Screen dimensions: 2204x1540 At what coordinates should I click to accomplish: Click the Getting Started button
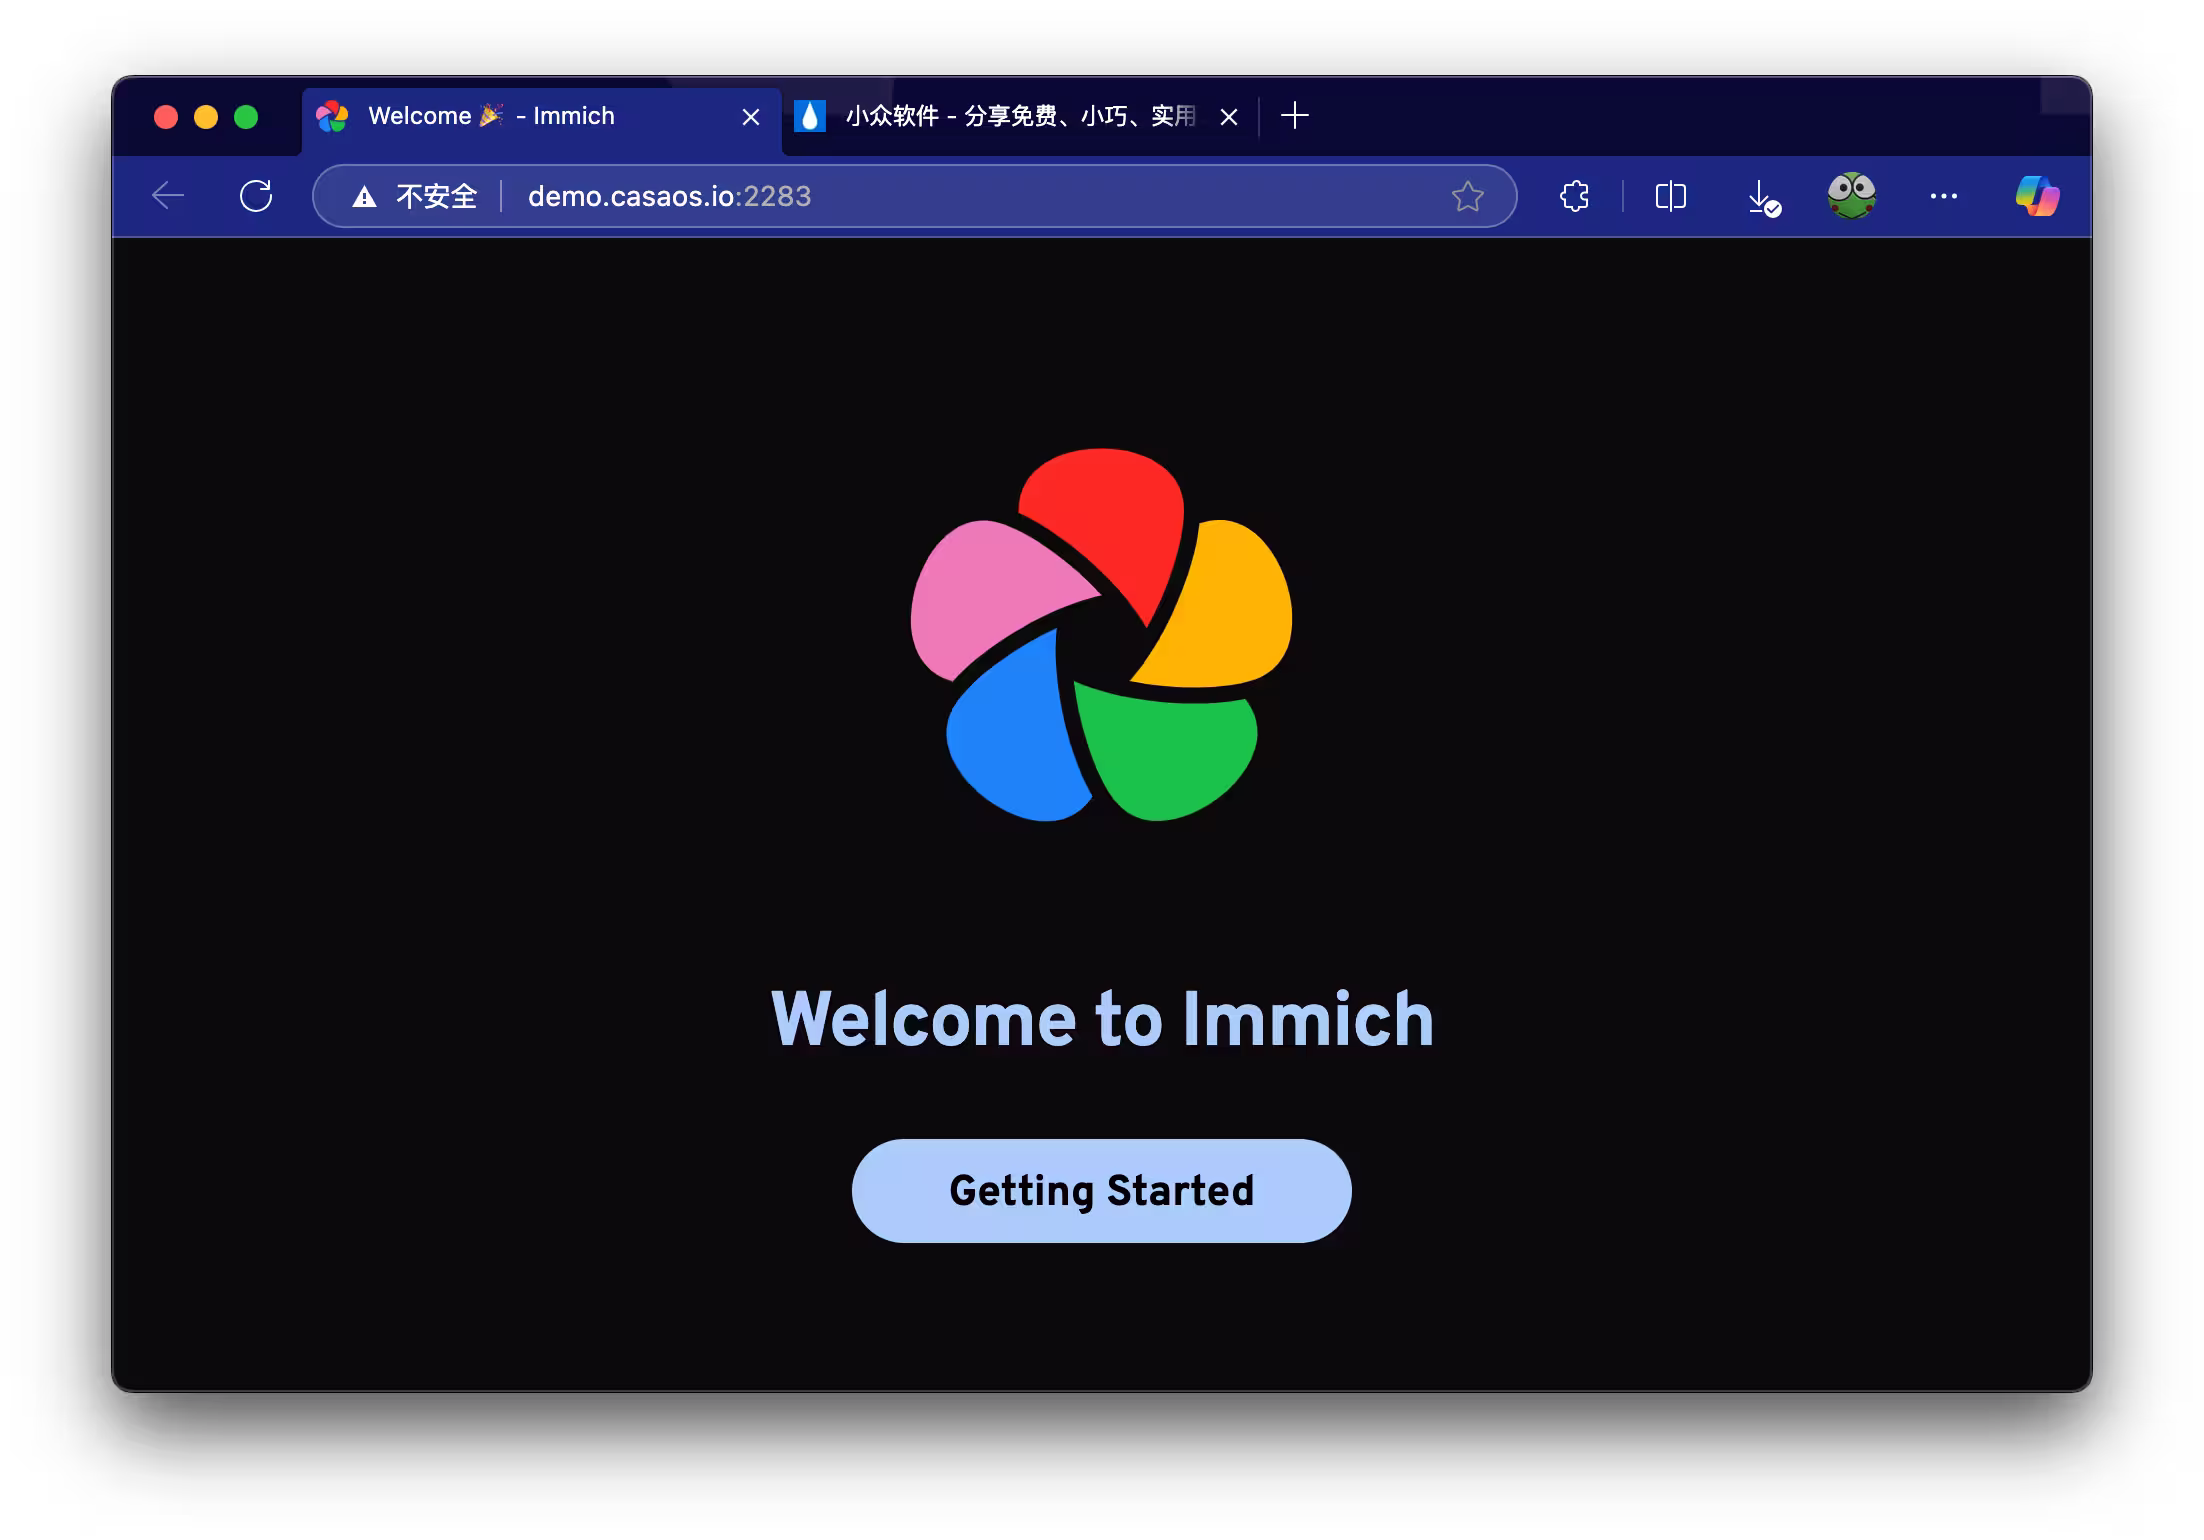point(1101,1190)
